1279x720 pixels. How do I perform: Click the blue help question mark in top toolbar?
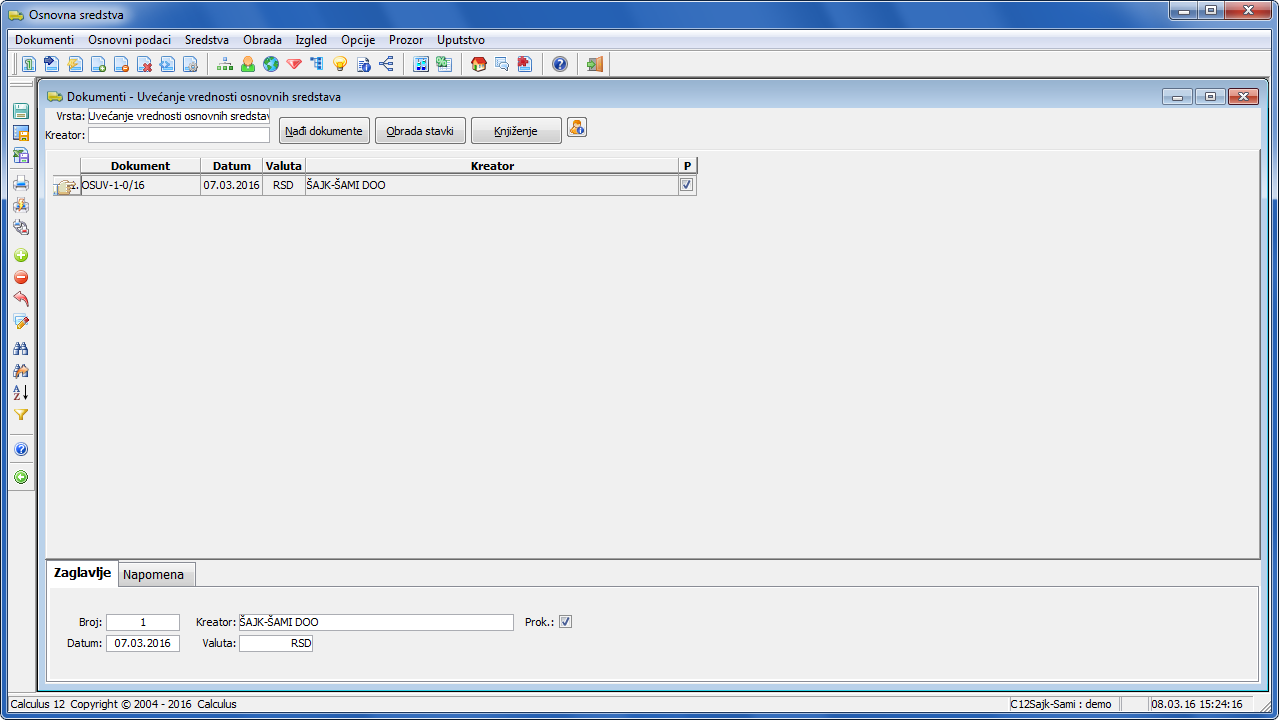tap(560, 64)
